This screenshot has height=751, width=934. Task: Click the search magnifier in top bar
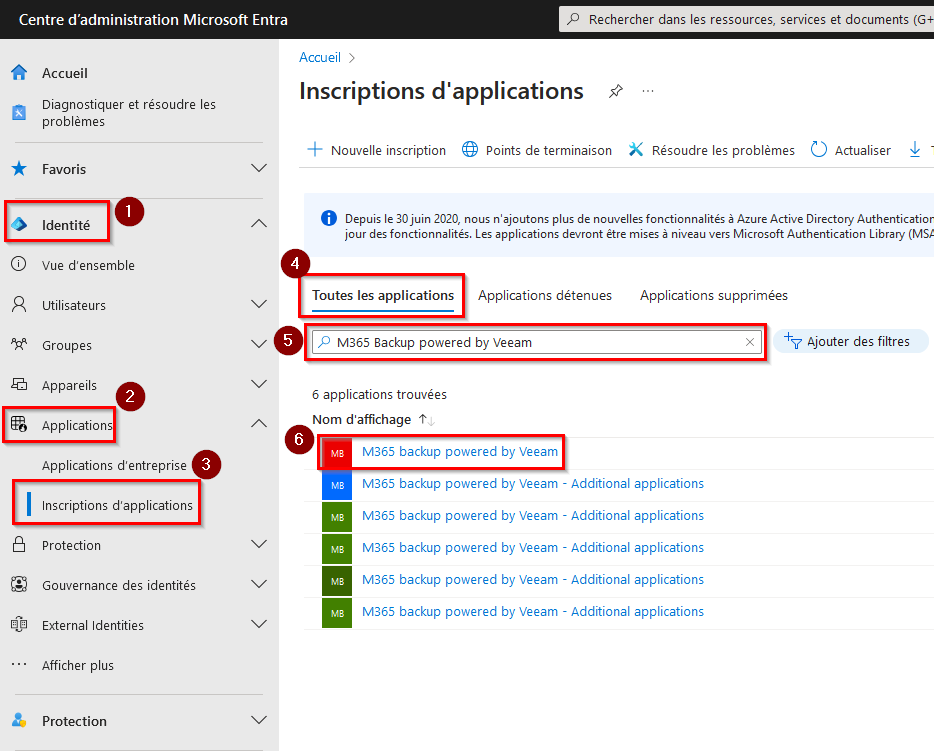(x=573, y=19)
